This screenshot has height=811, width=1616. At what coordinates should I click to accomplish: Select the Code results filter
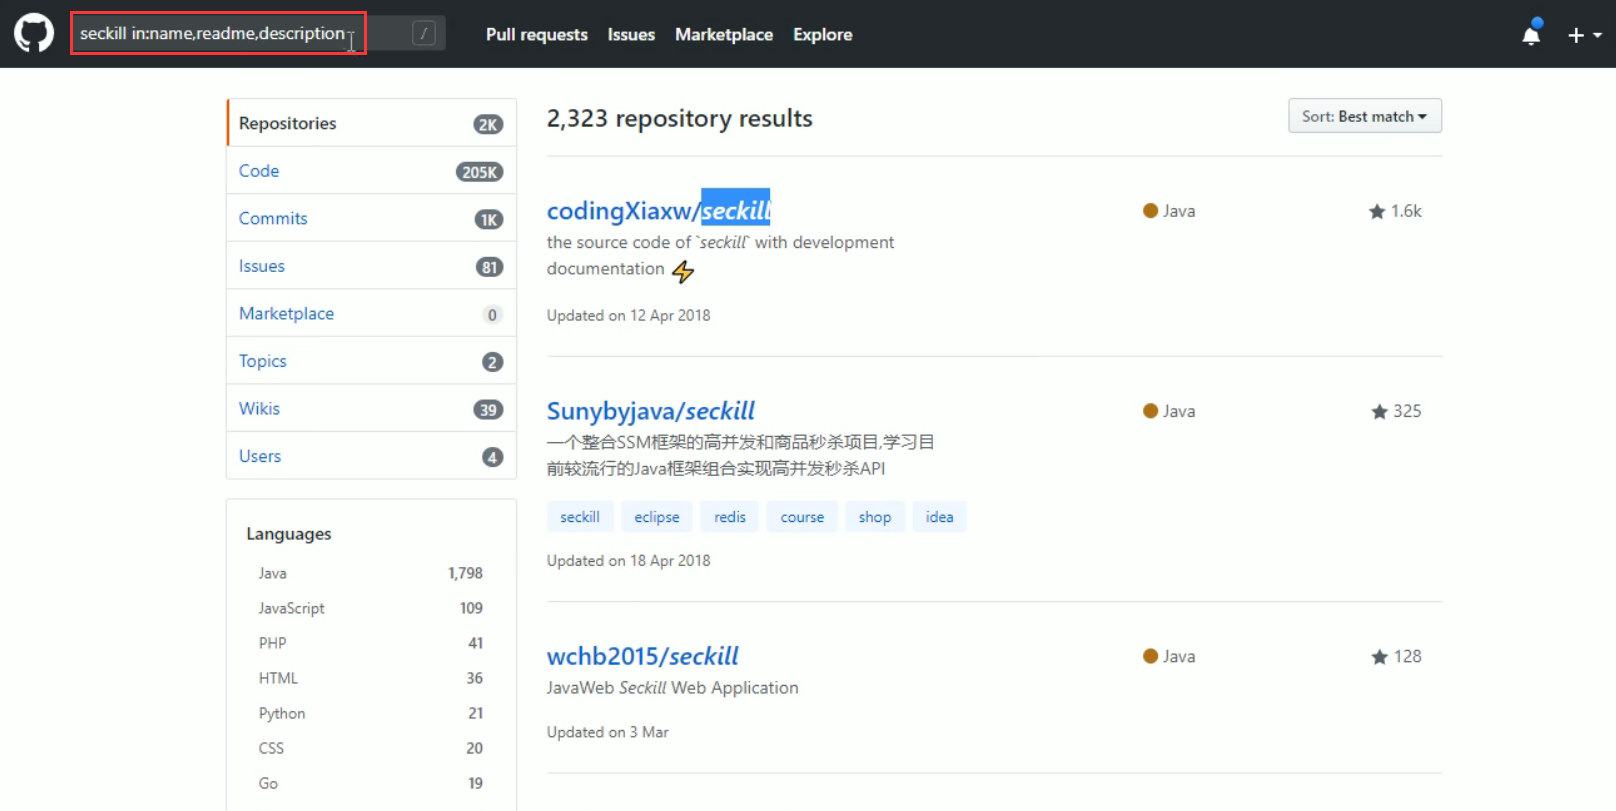click(371, 171)
